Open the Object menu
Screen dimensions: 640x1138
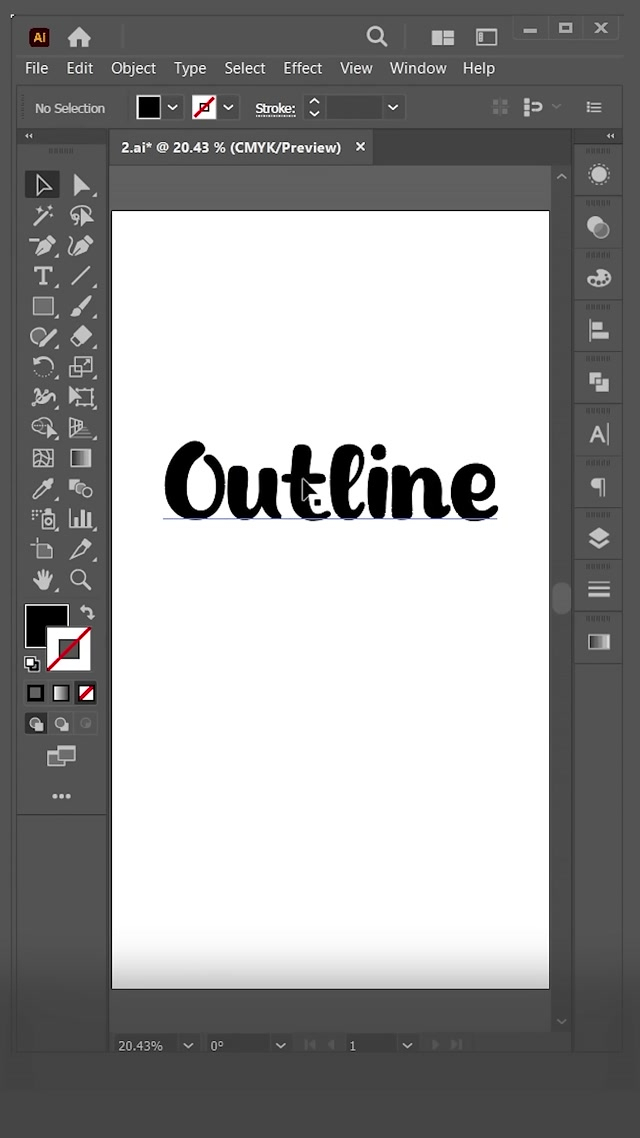(133, 68)
